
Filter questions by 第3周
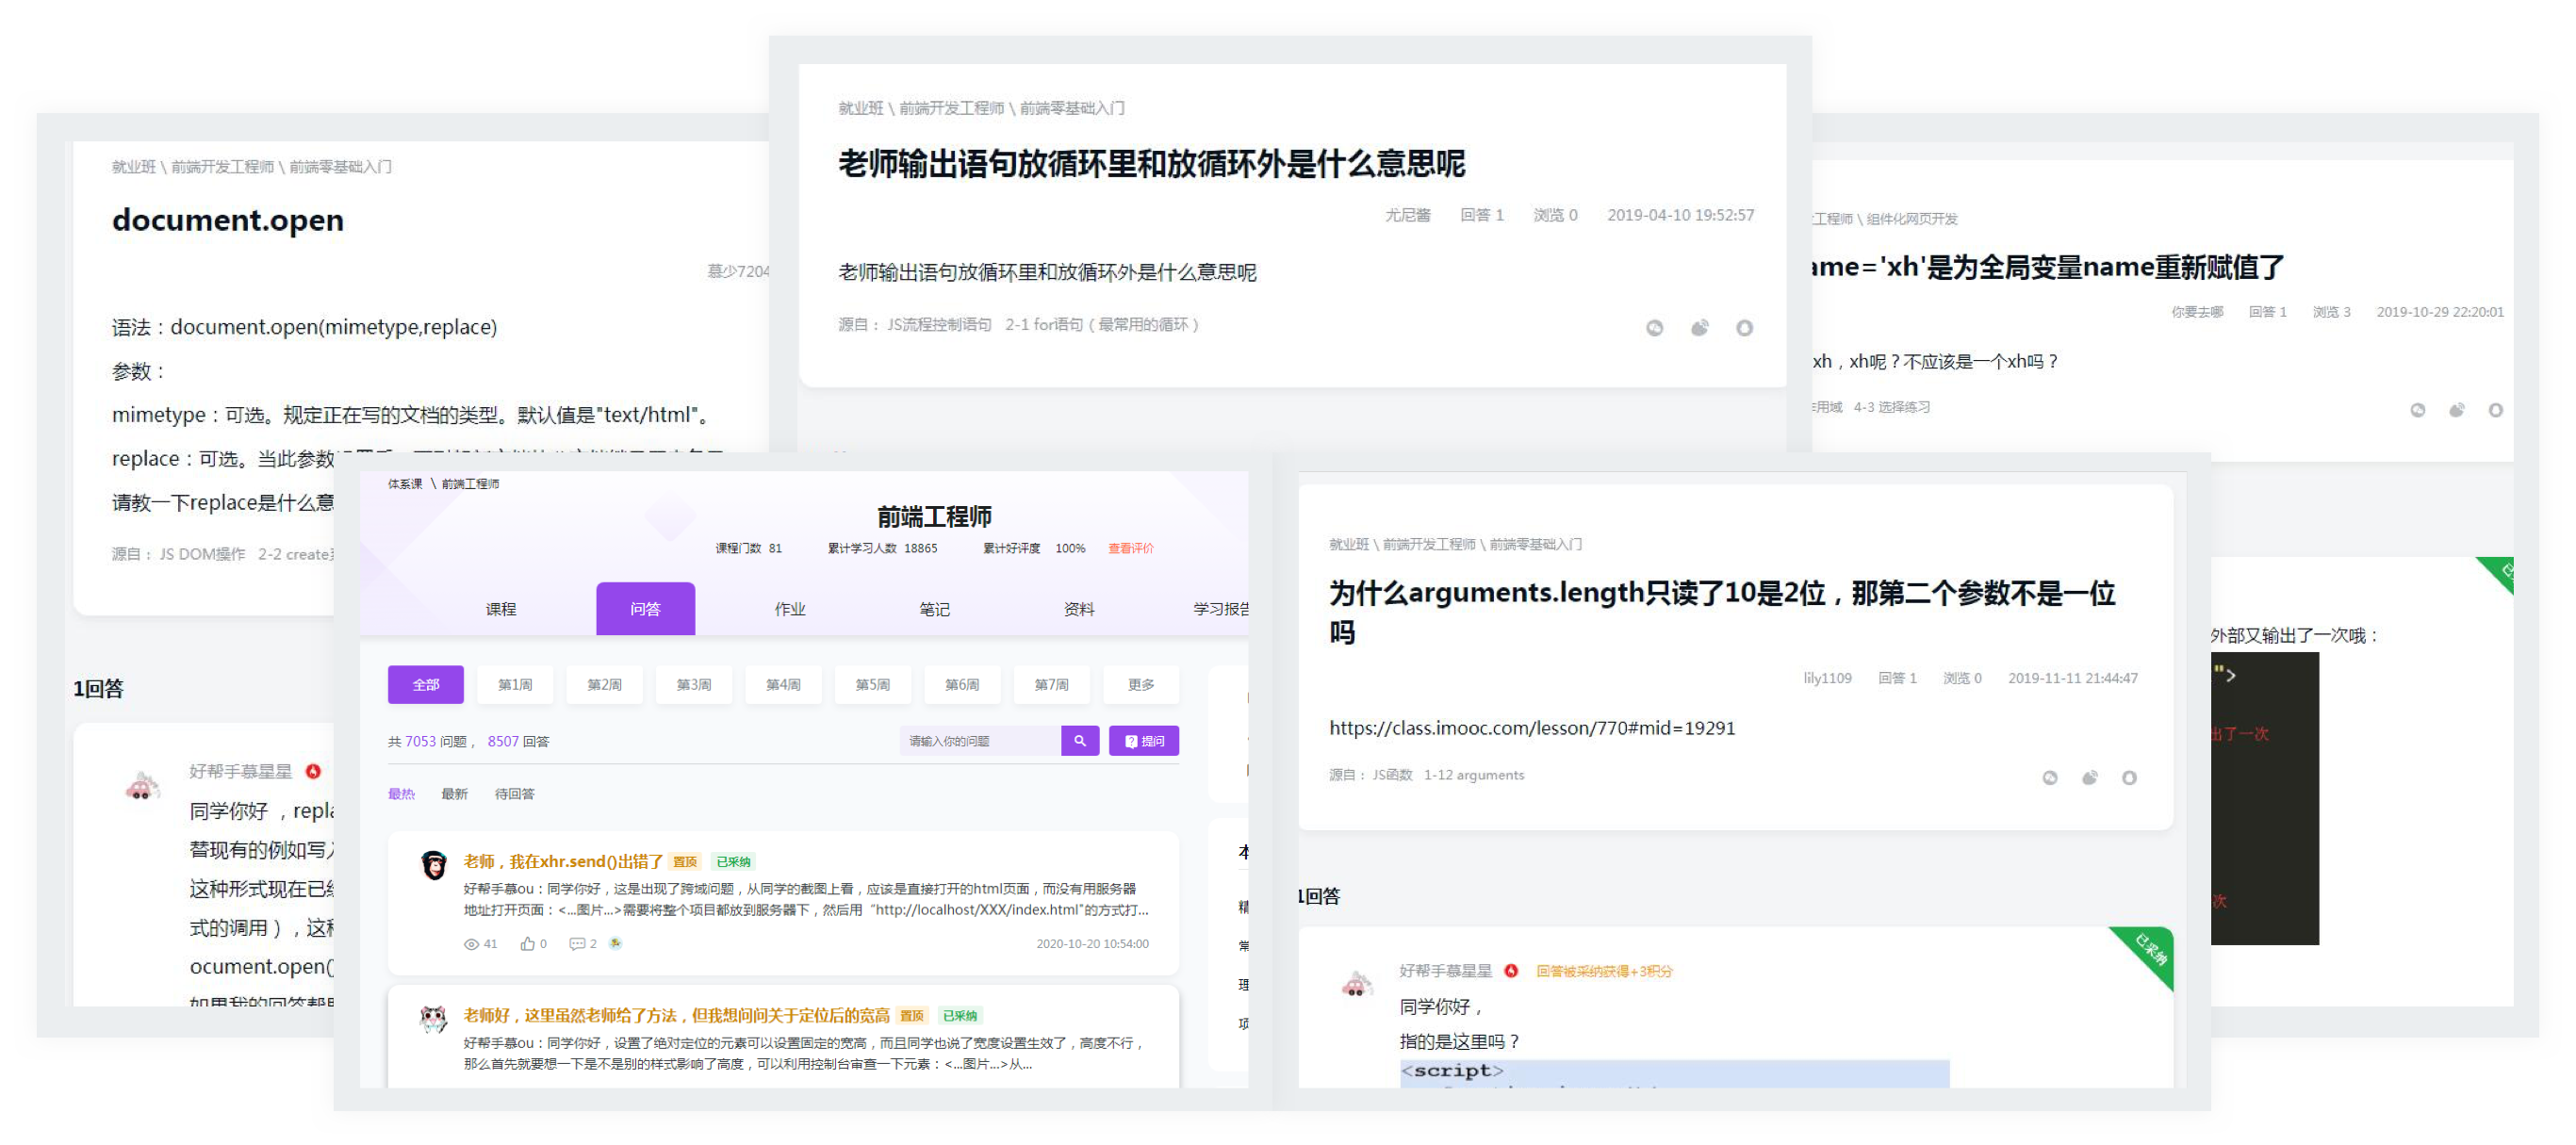click(x=693, y=685)
